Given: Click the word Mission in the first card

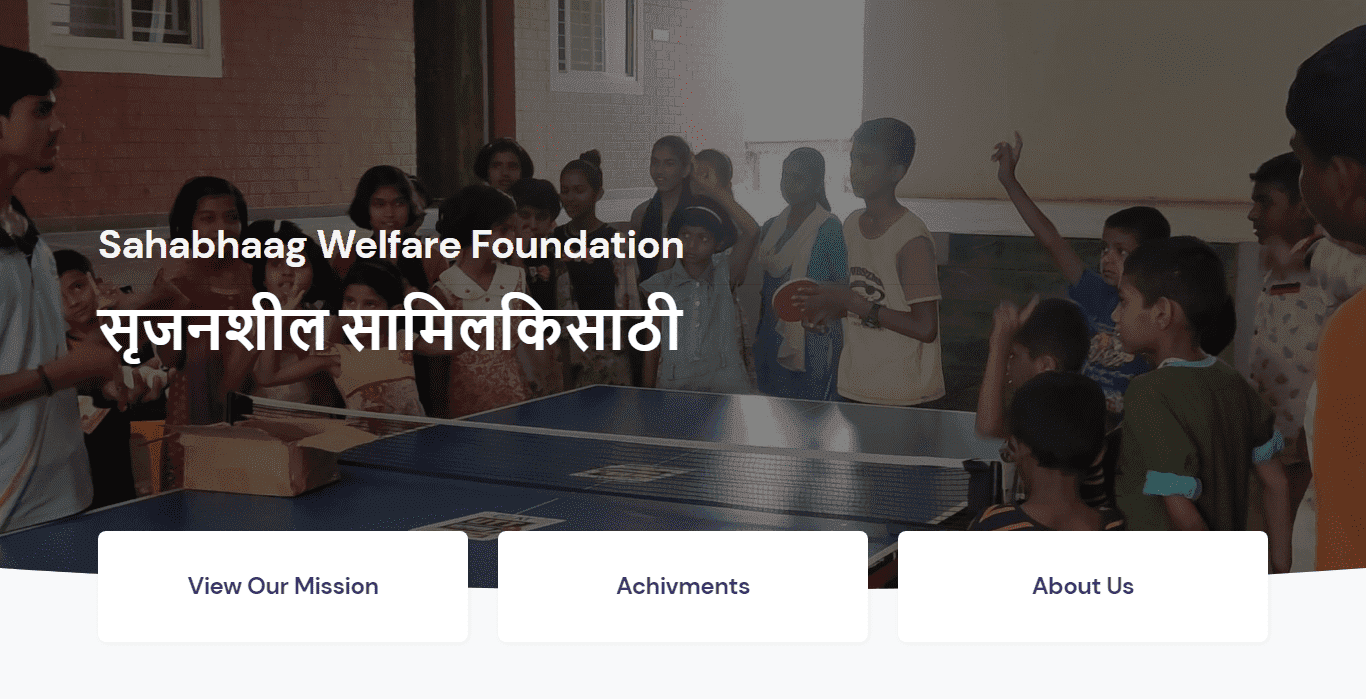Looking at the screenshot, I should pyautogui.click(x=336, y=586).
